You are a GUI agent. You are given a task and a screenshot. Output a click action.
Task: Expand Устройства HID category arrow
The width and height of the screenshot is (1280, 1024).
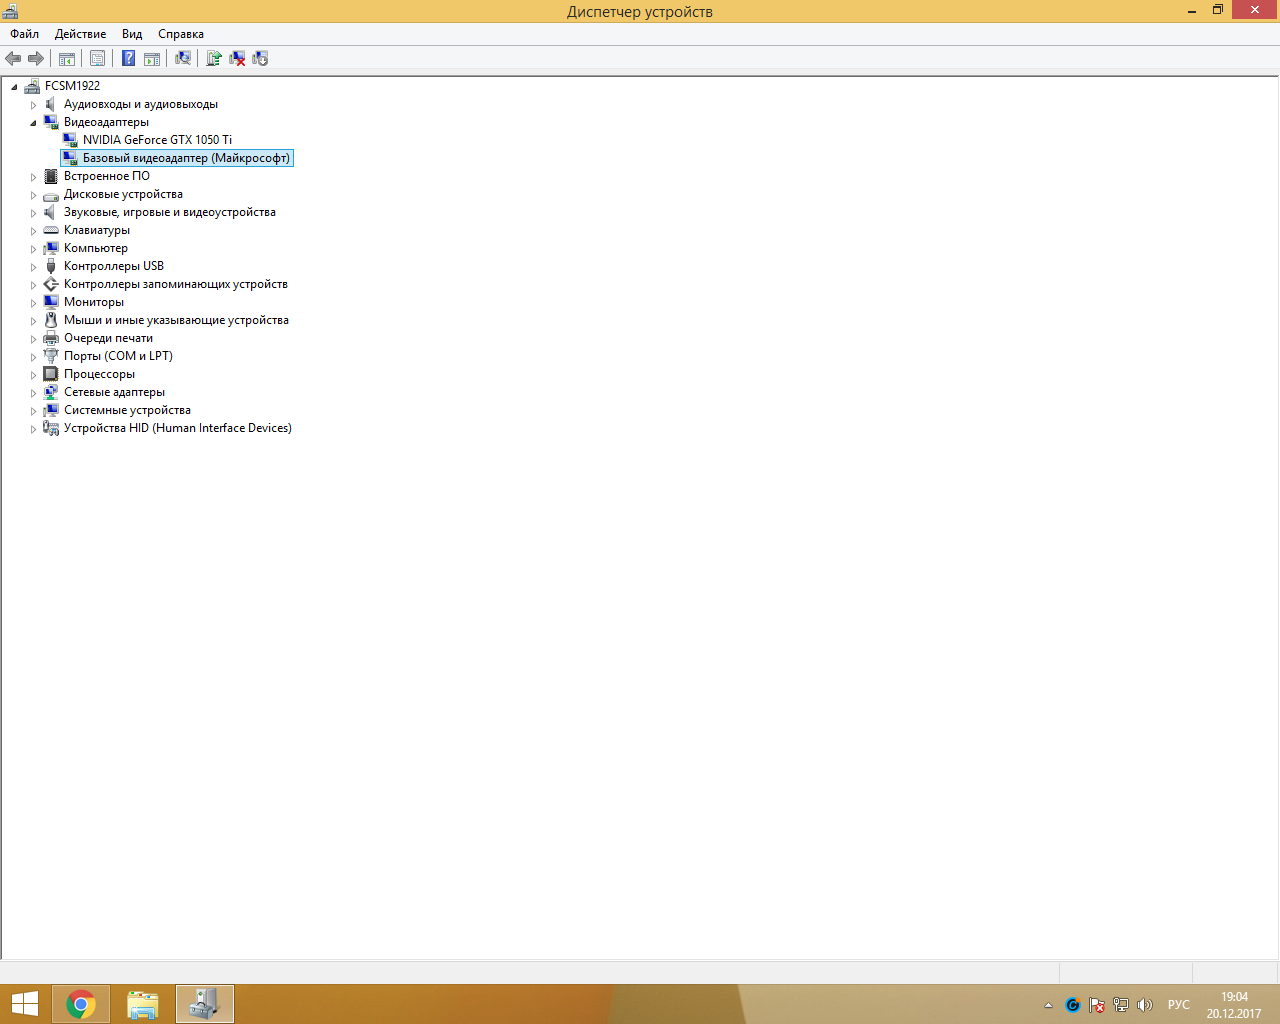(33, 428)
